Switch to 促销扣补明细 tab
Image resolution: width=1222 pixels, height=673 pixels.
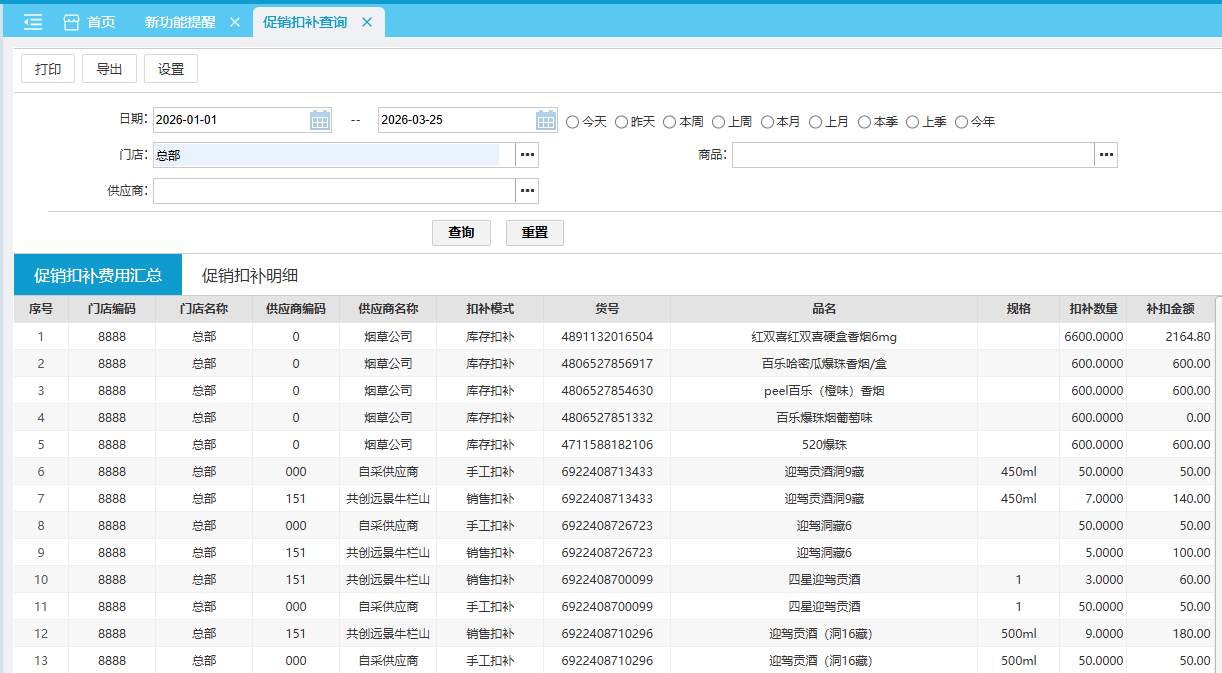(250, 276)
